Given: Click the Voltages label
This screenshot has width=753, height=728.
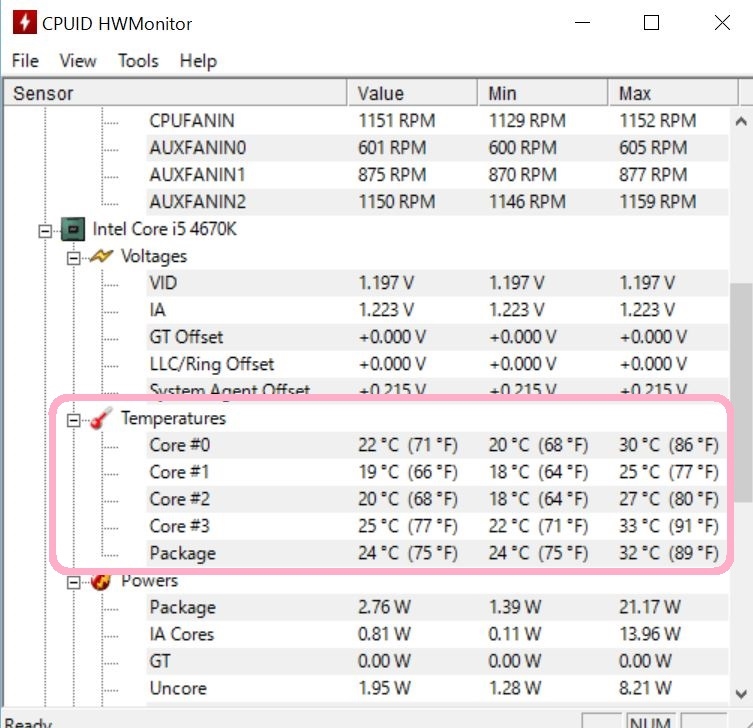Looking at the screenshot, I should (154, 256).
